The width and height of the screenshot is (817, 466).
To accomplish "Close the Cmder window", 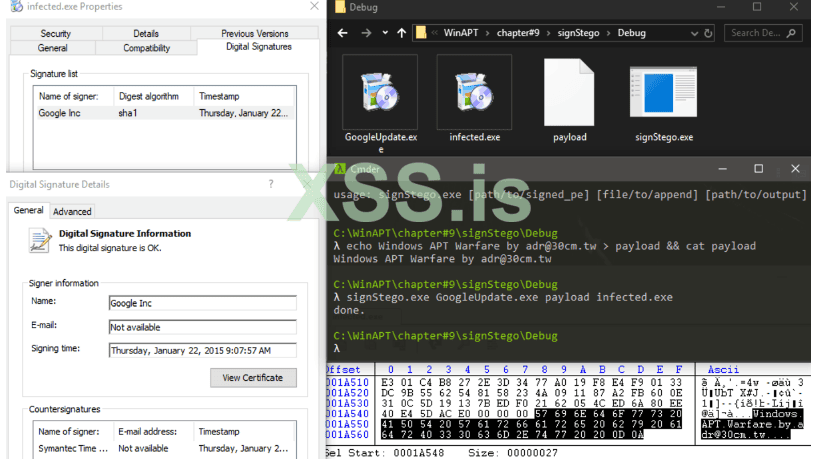I will click(x=795, y=168).
